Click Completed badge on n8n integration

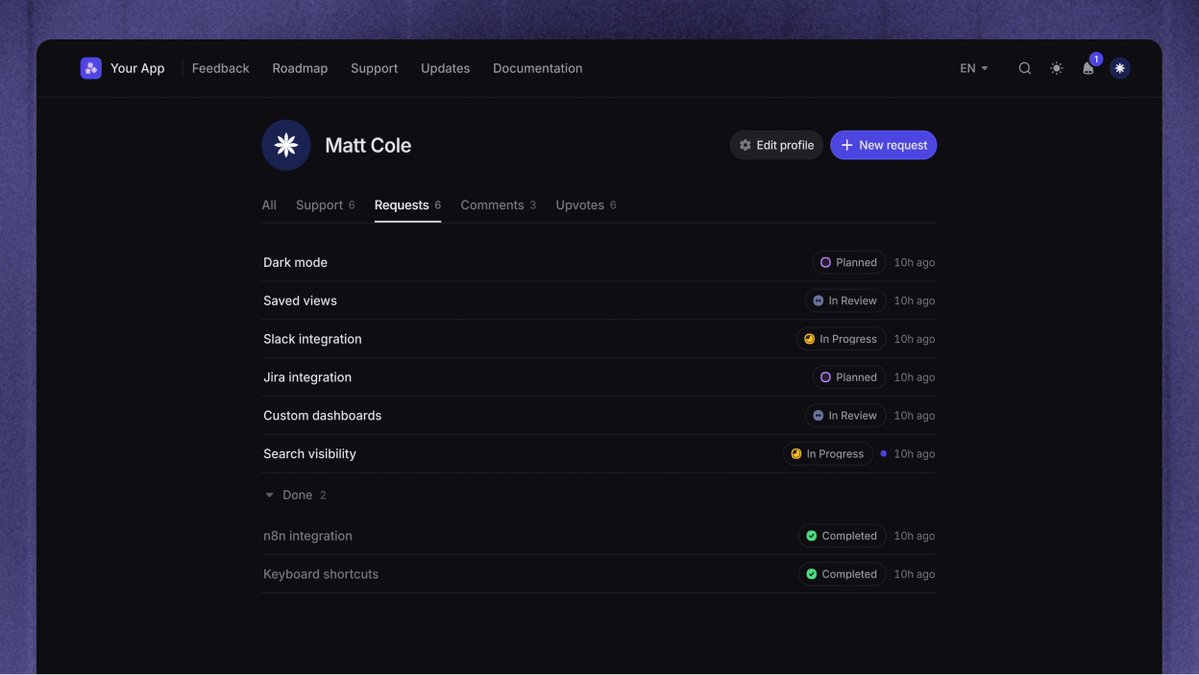[842, 536]
